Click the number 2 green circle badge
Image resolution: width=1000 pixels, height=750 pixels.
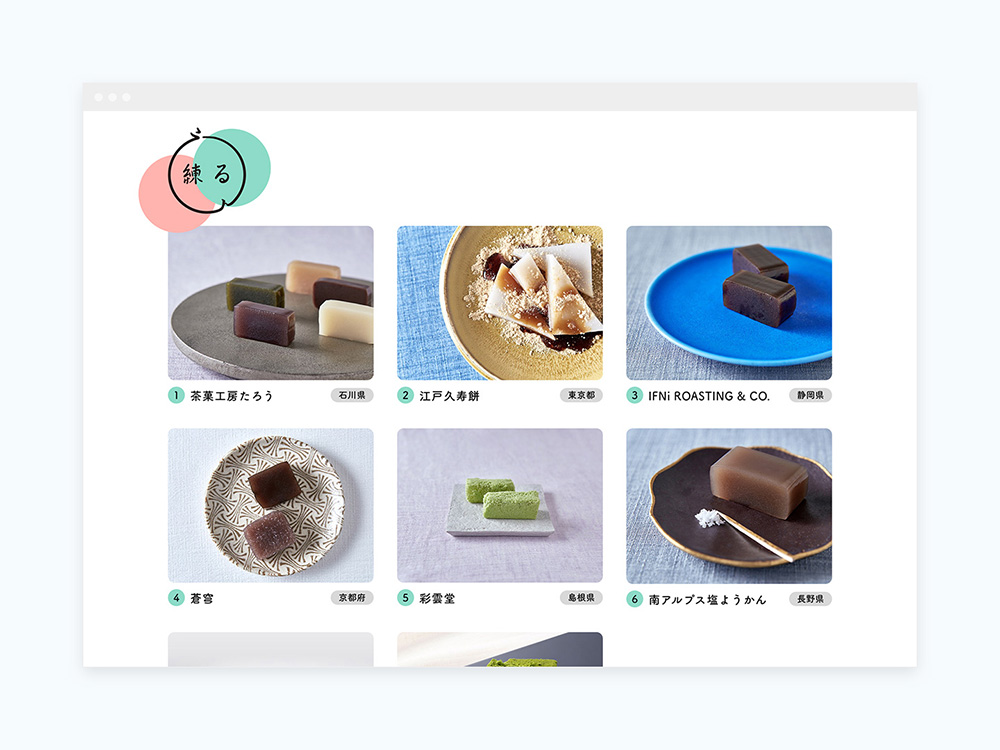pyautogui.click(x=405, y=395)
